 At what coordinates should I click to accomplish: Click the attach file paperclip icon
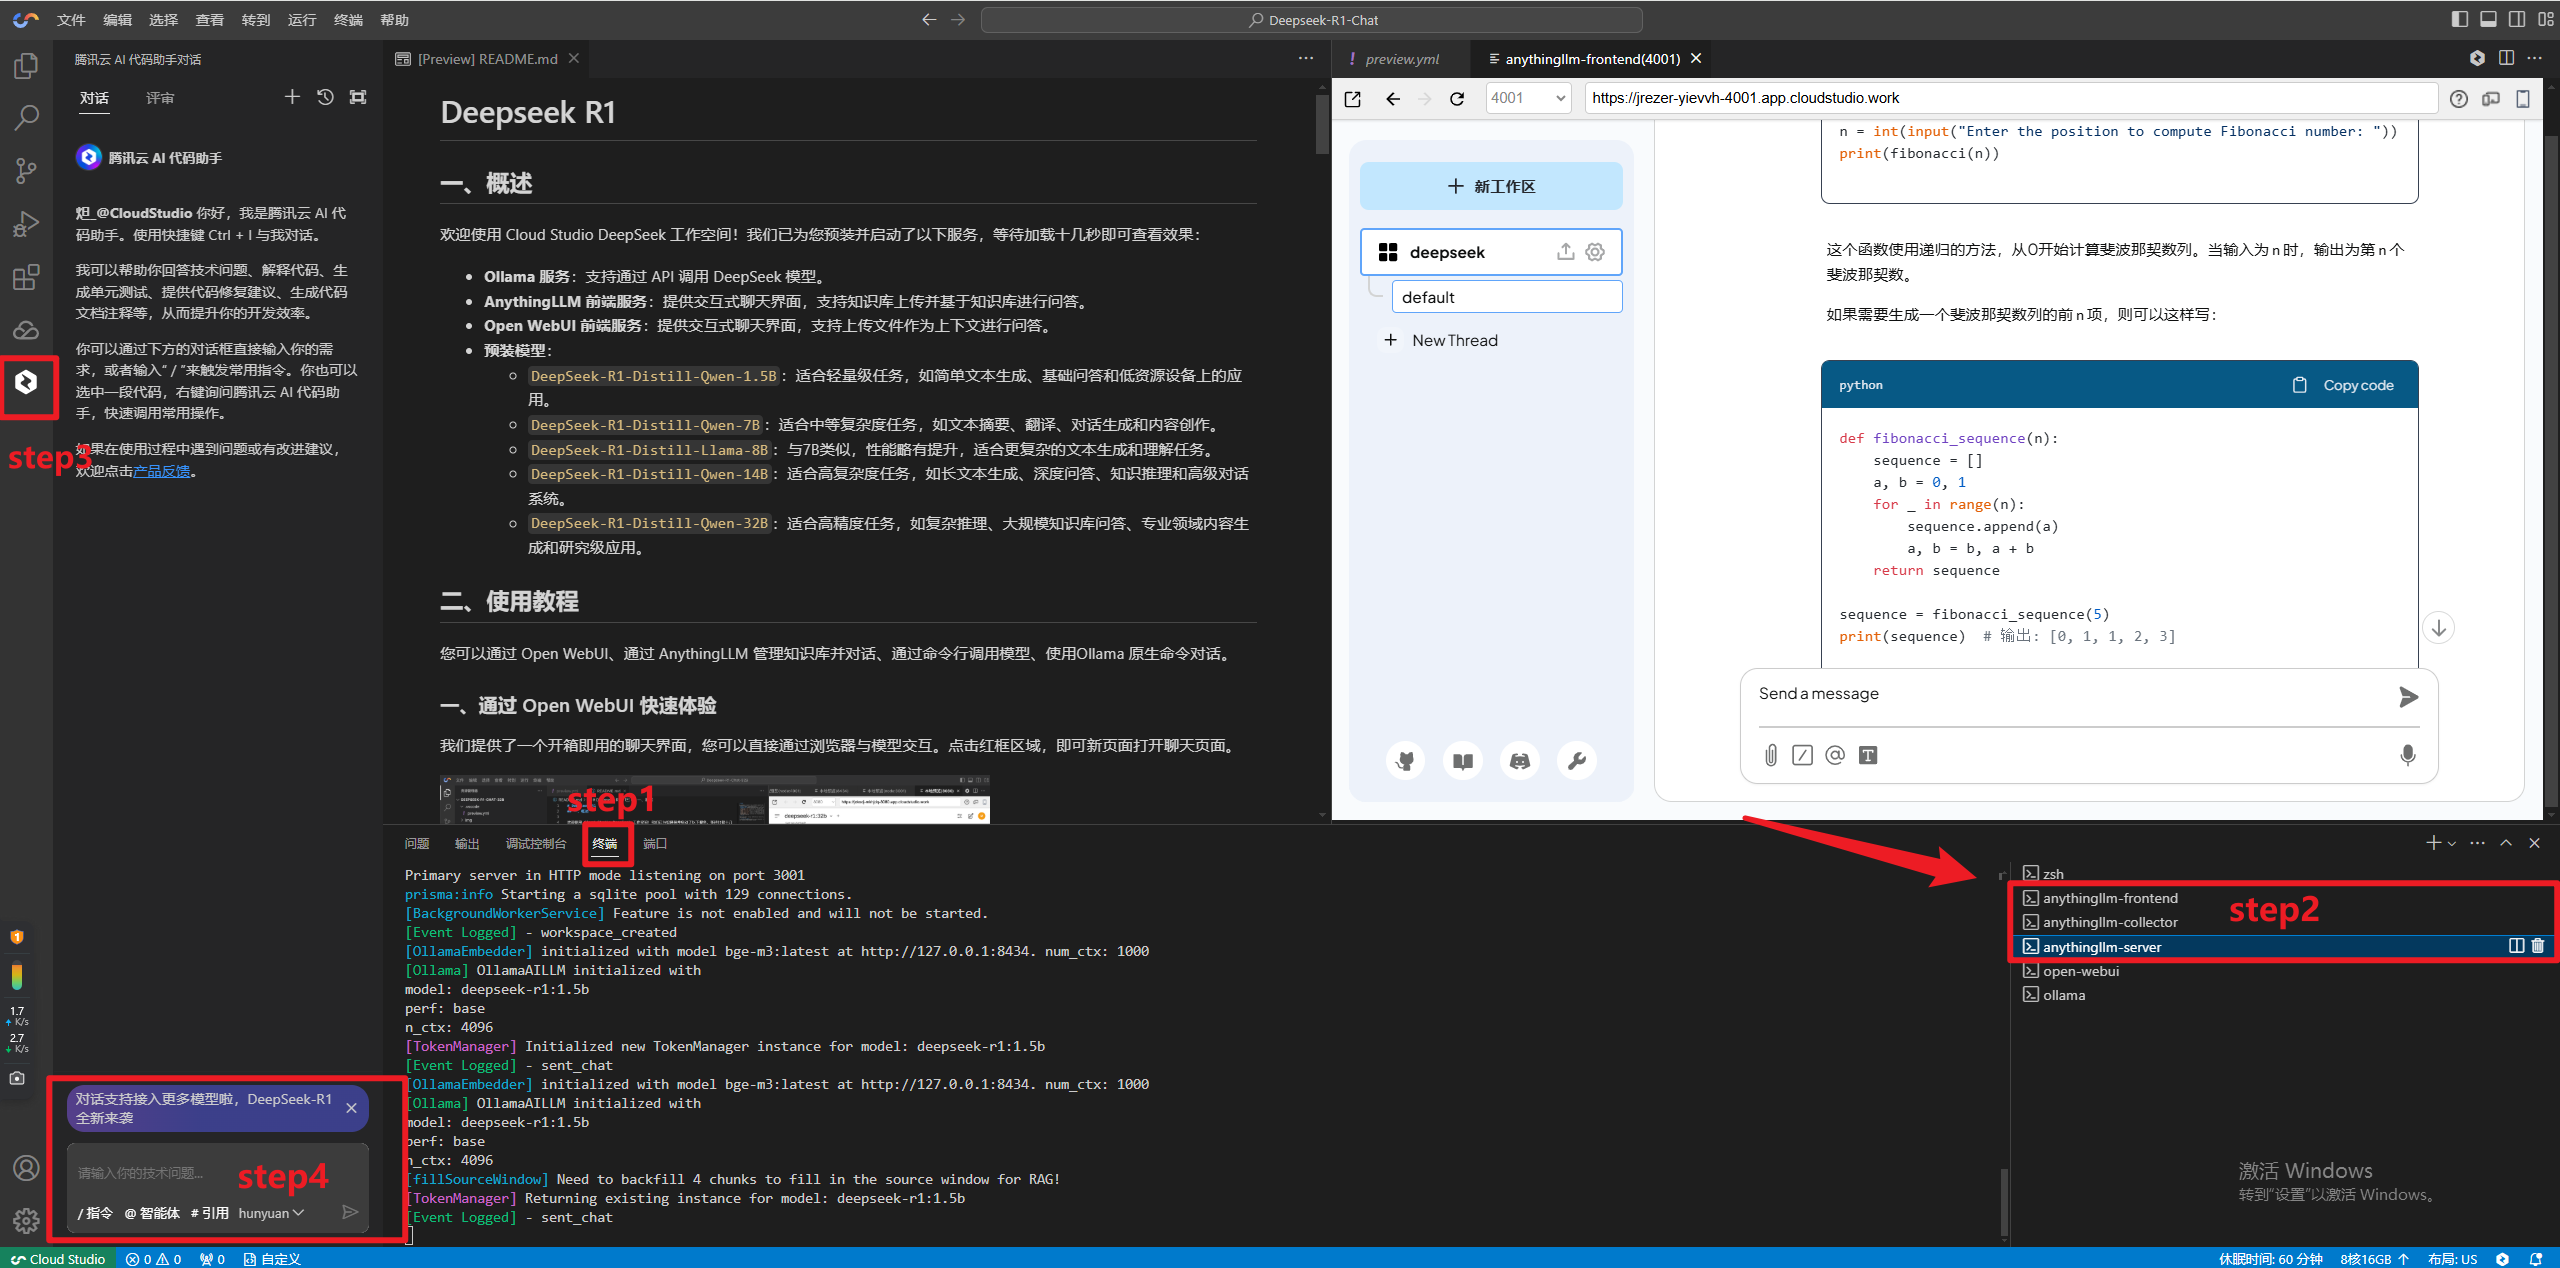1771,755
